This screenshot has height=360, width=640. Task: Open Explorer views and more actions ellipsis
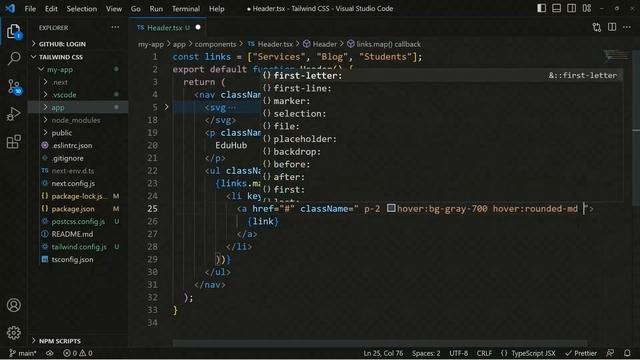point(115,27)
